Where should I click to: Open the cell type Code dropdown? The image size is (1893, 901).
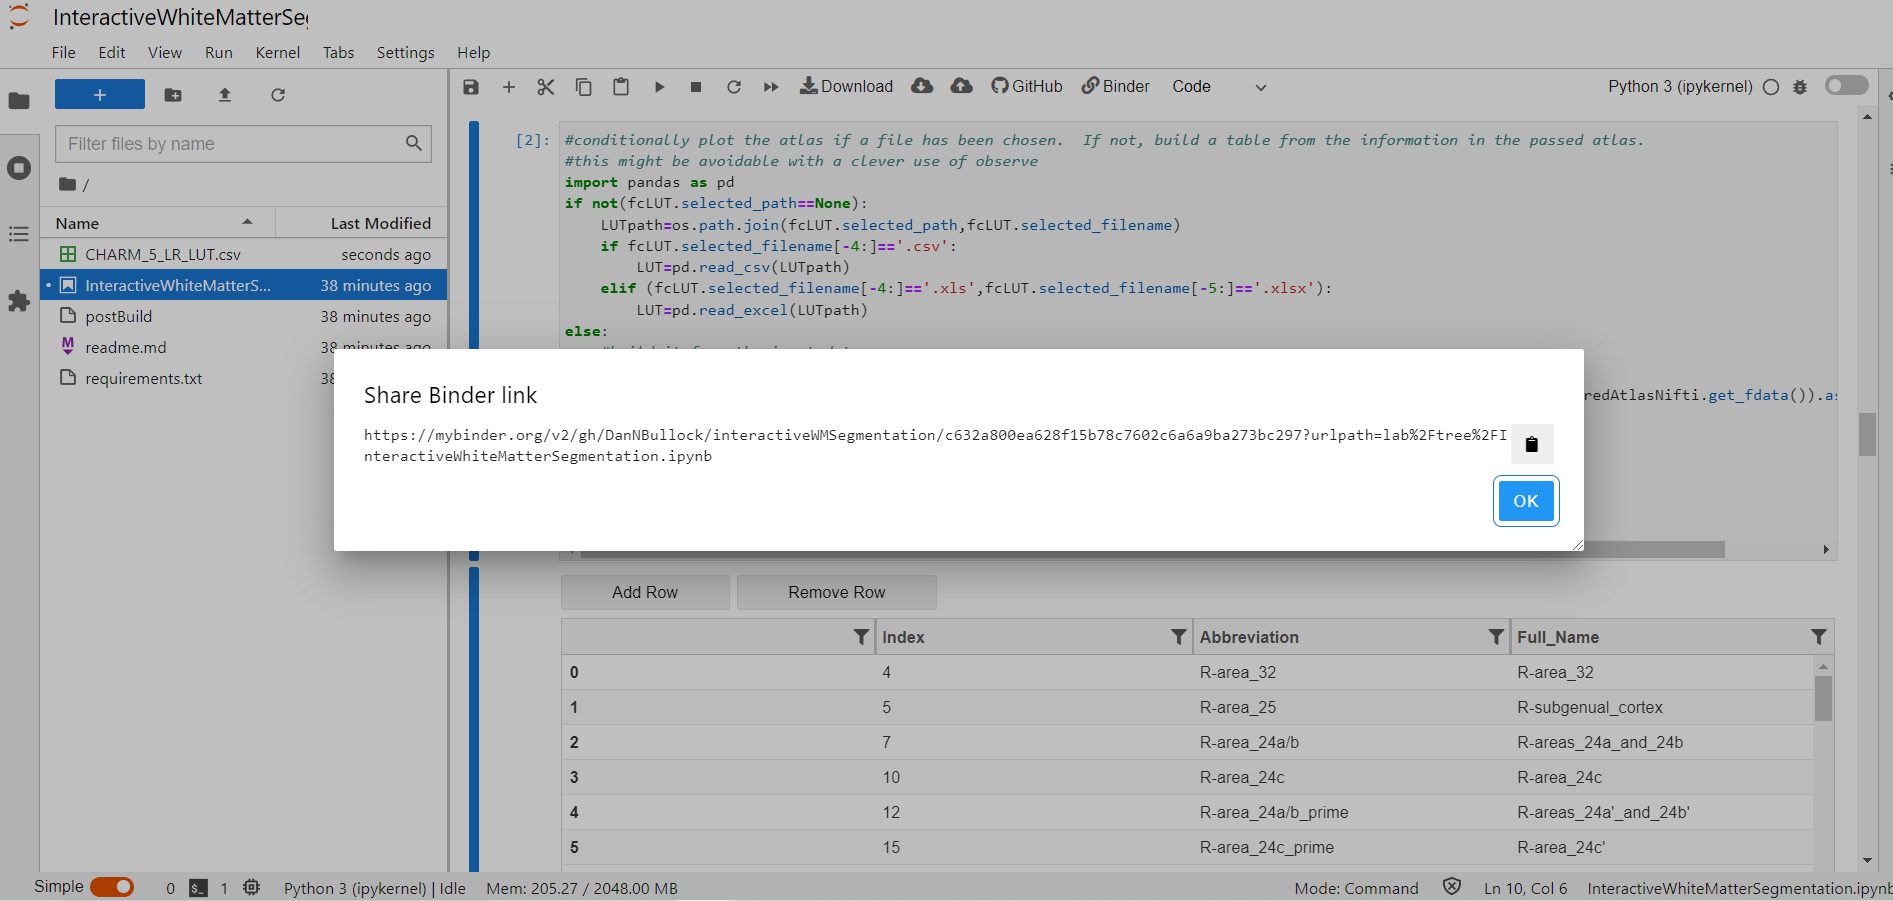1219,87
